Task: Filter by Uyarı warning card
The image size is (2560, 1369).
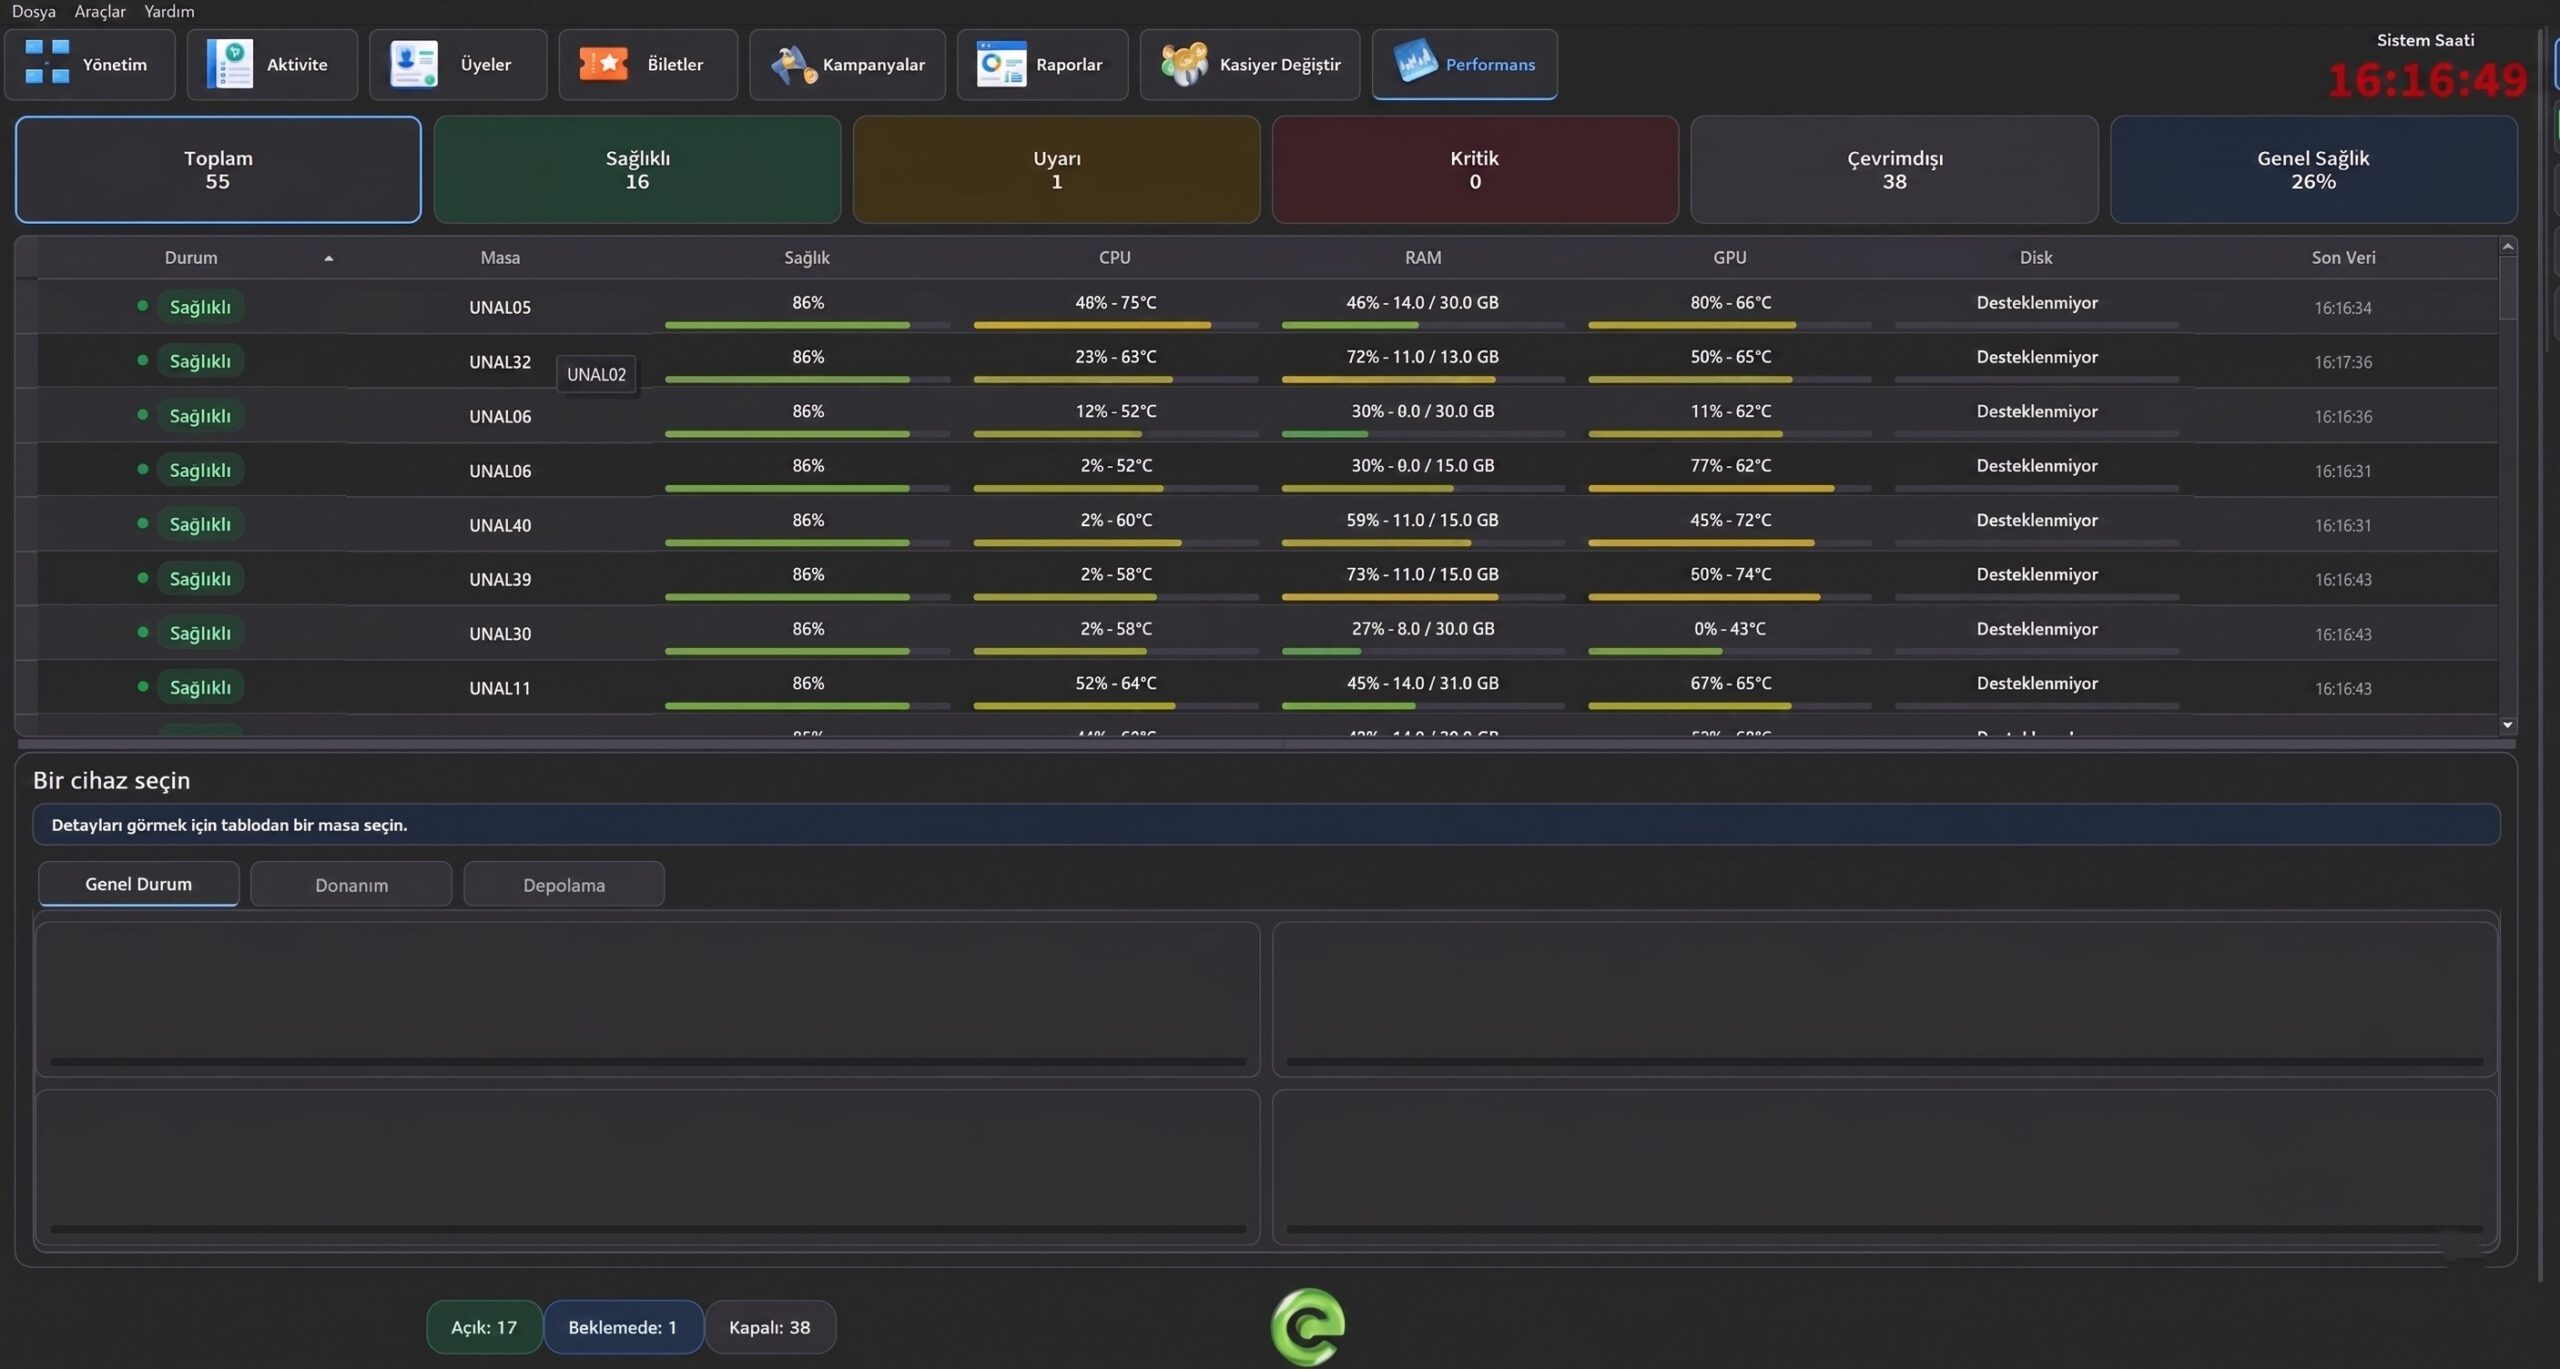Action: (1056, 169)
